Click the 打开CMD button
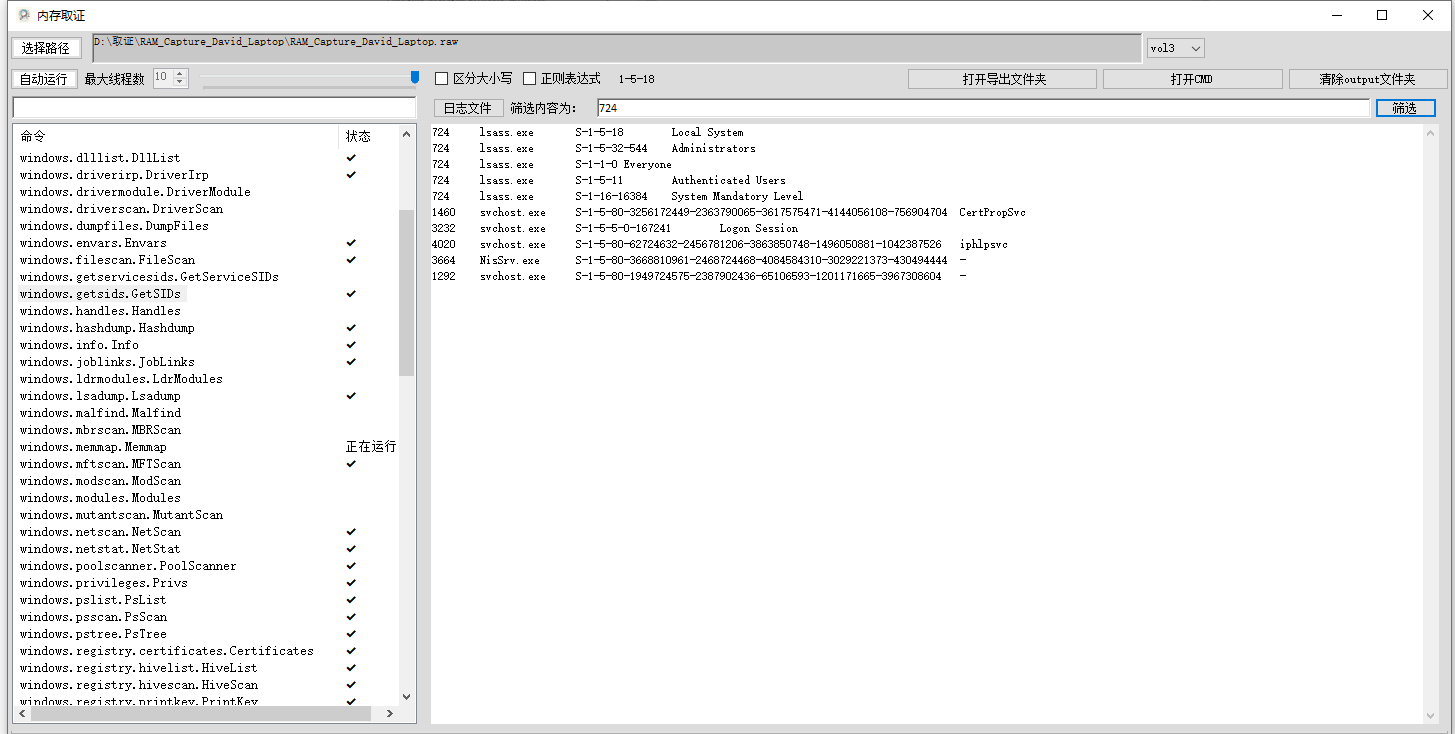The width and height of the screenshot is (1455, 734). coord(1192,79)
